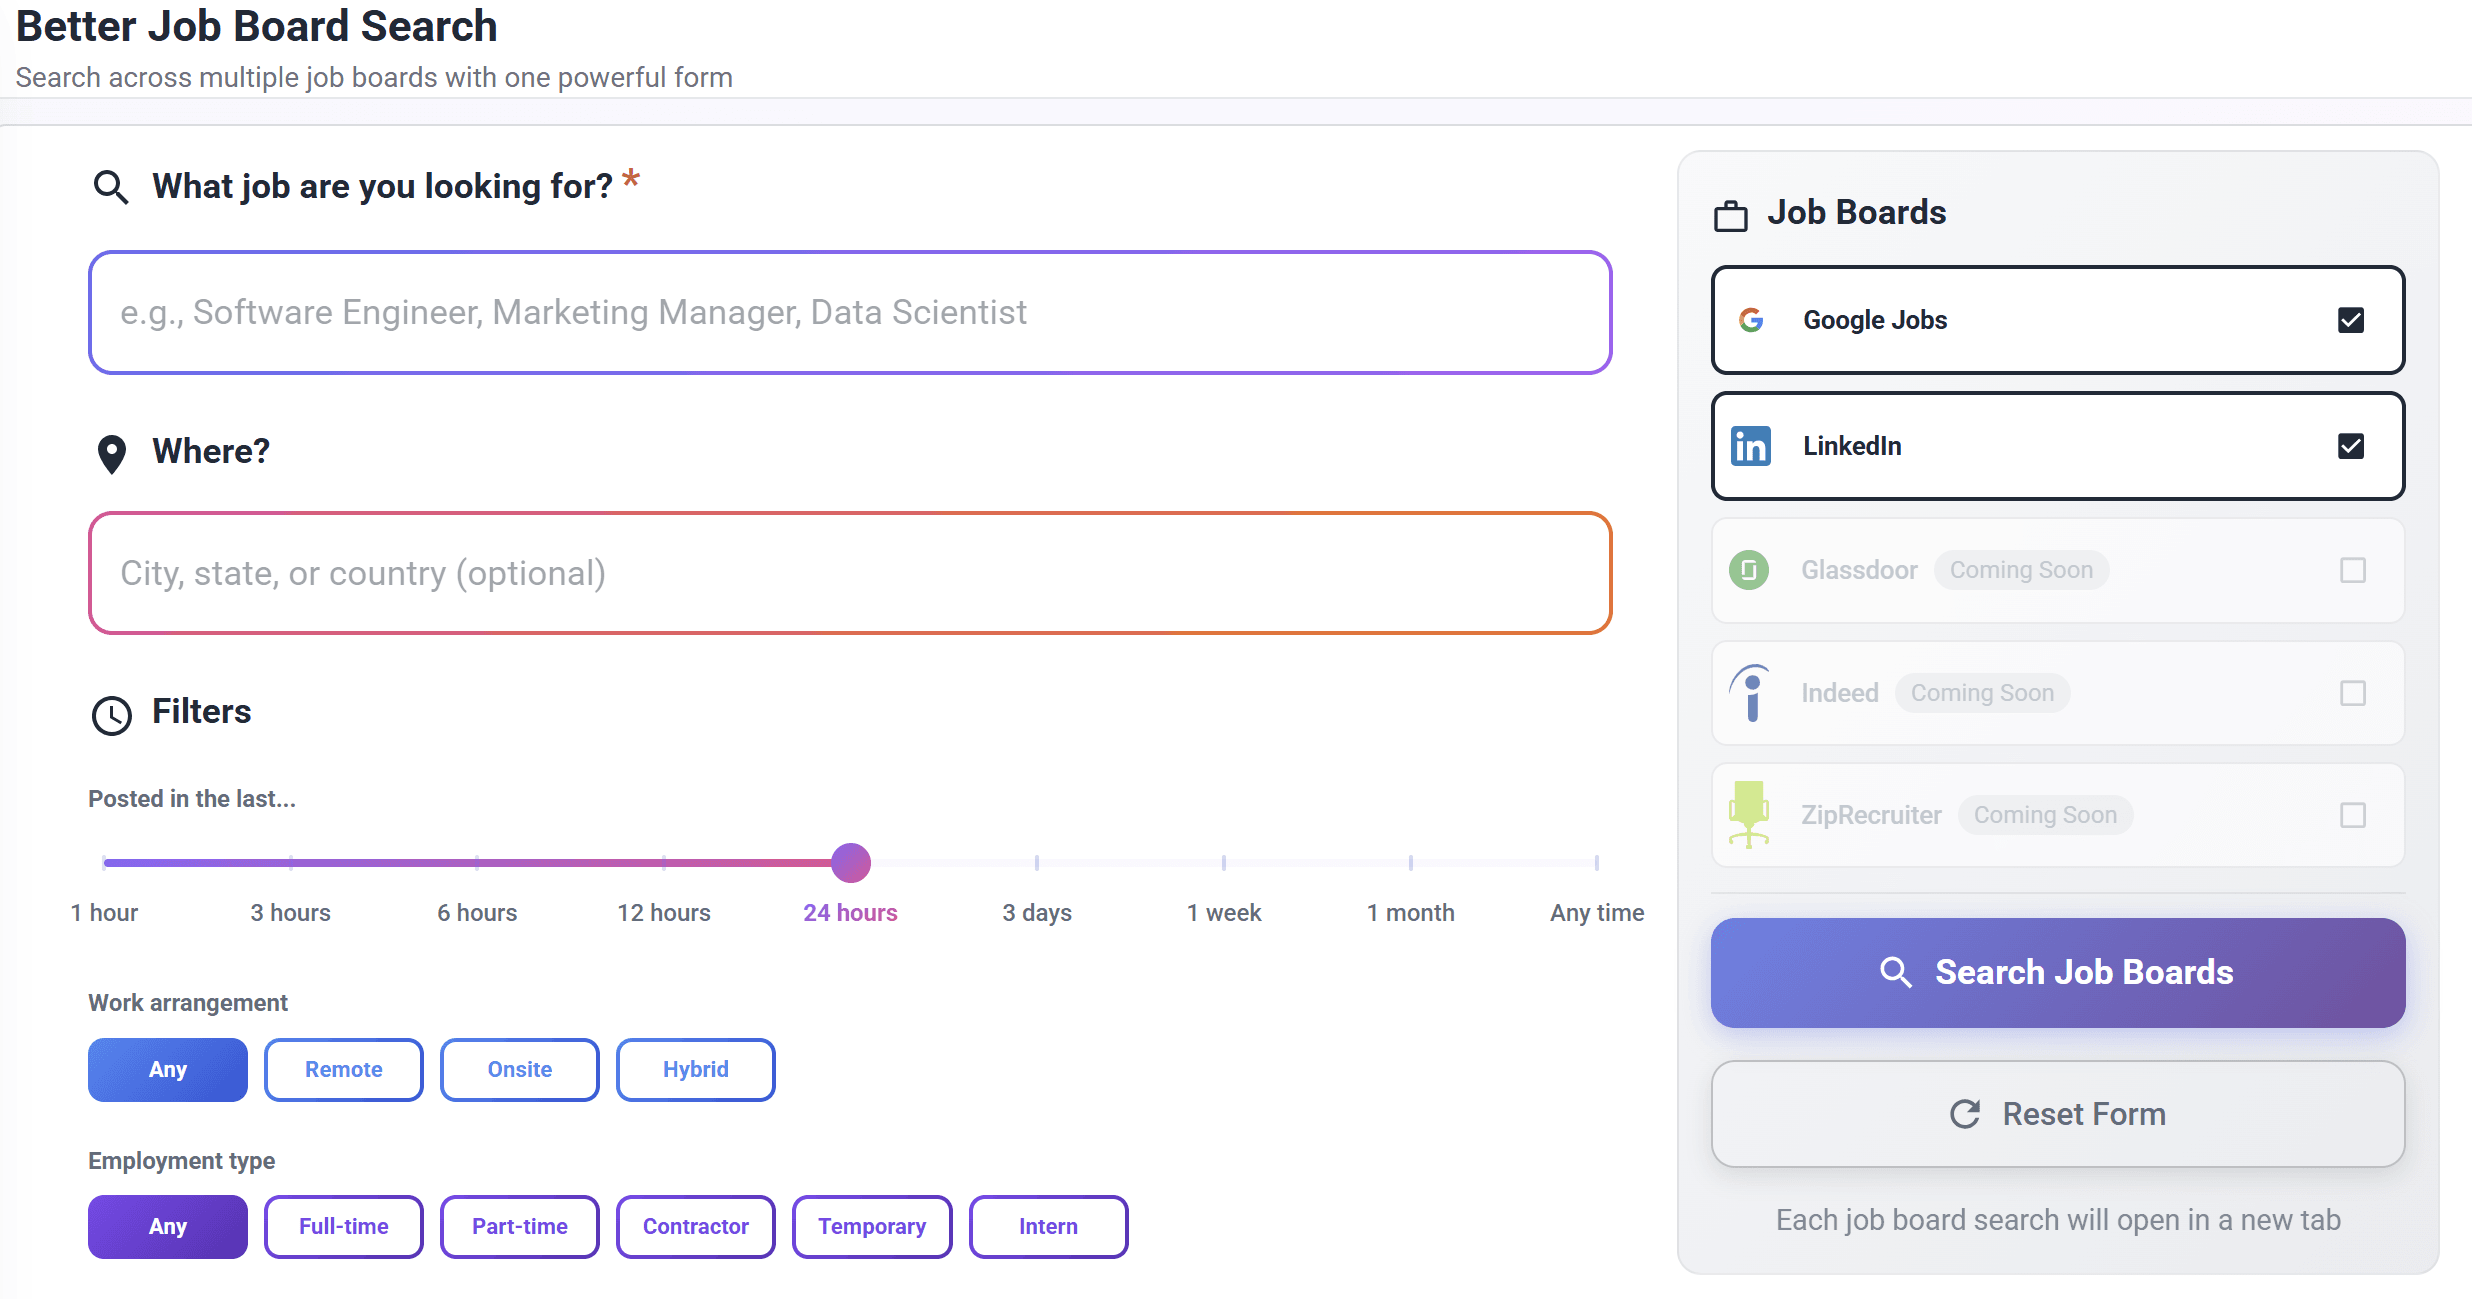Disable the LinkedIn checkbox
This screenshot has width=2472, height=1299.
(2352, 446)
